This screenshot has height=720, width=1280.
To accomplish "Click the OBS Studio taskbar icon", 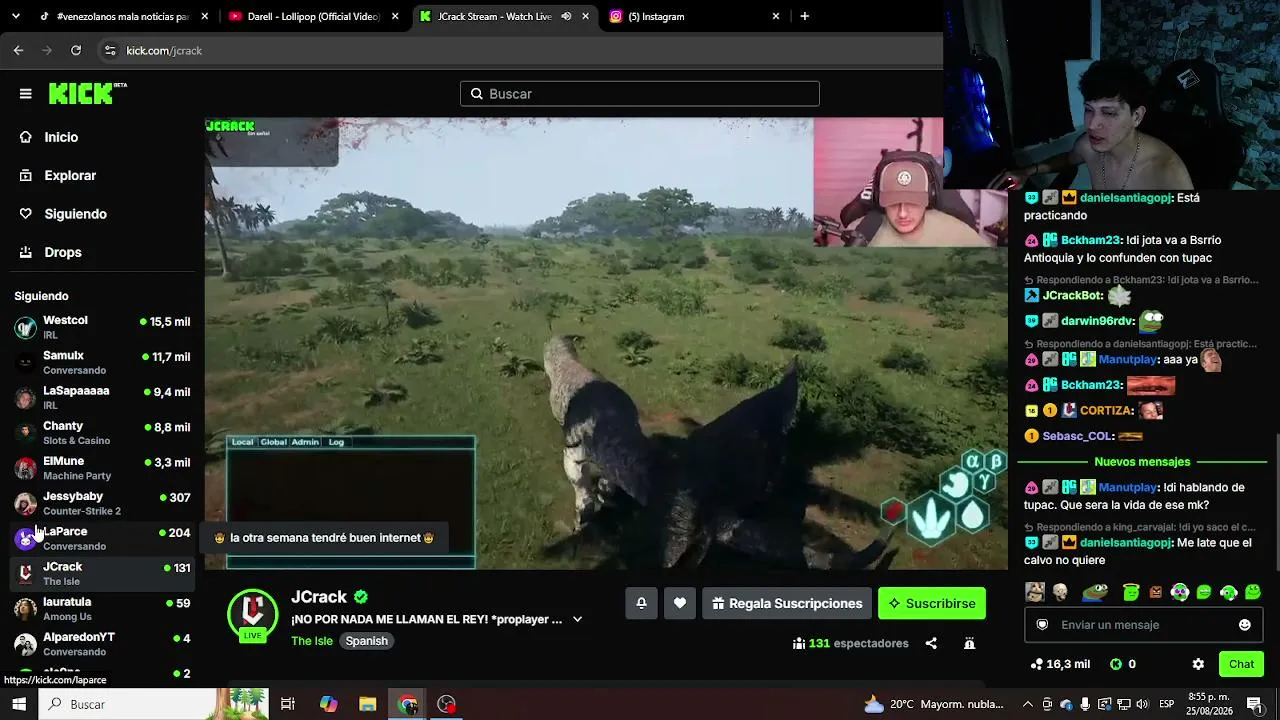I will point(447,704).
